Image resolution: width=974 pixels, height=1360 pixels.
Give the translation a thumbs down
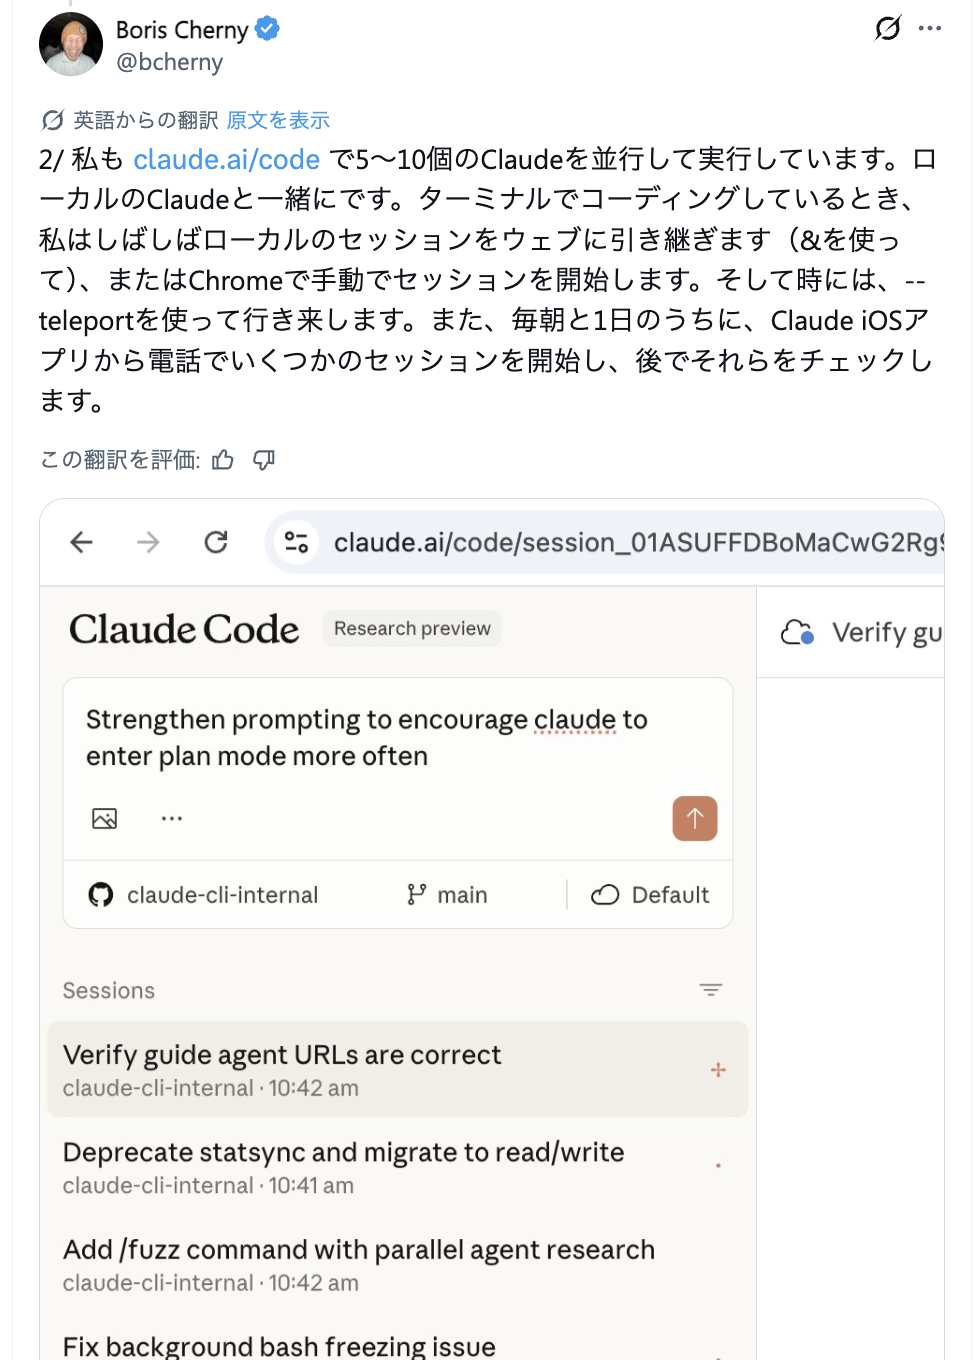tap(262, 459)
